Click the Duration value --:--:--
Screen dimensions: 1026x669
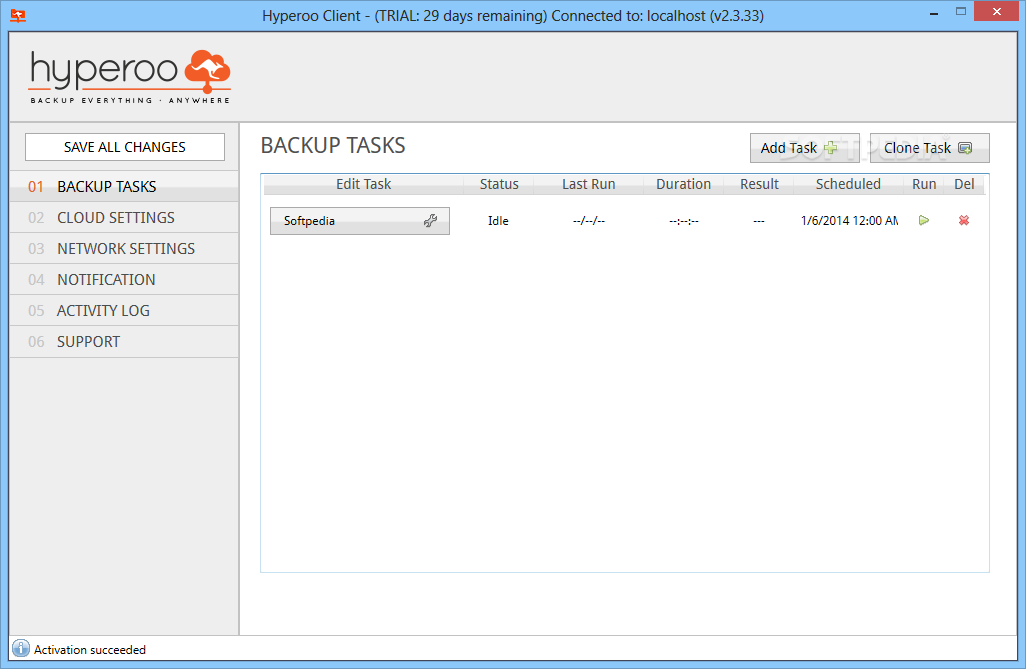[684, 221]
